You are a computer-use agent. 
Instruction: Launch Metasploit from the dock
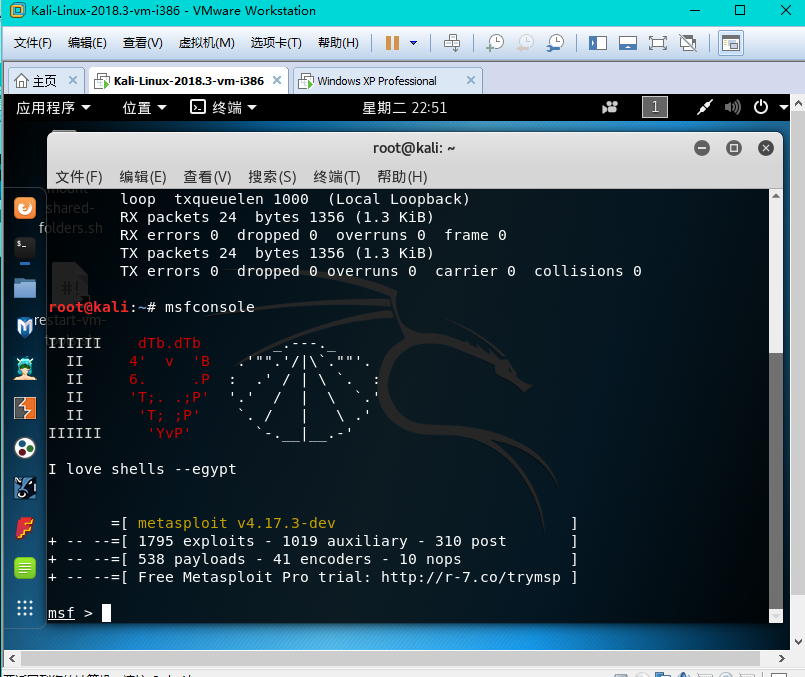tap(25, 327)
